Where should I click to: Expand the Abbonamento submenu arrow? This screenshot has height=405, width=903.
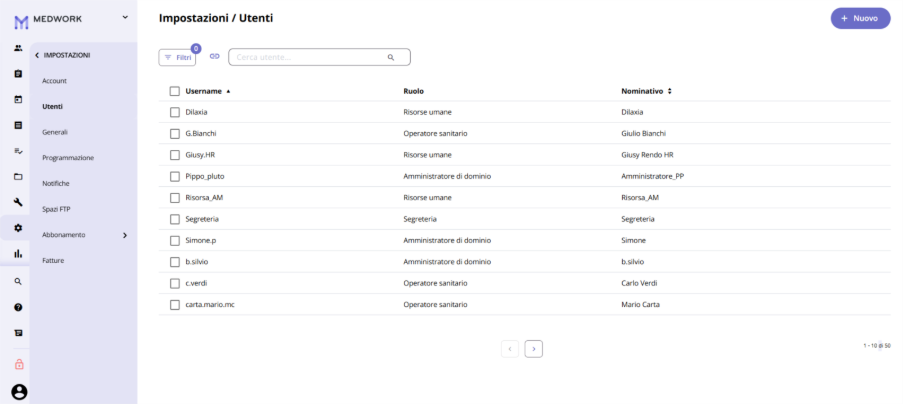coord(125,235)
